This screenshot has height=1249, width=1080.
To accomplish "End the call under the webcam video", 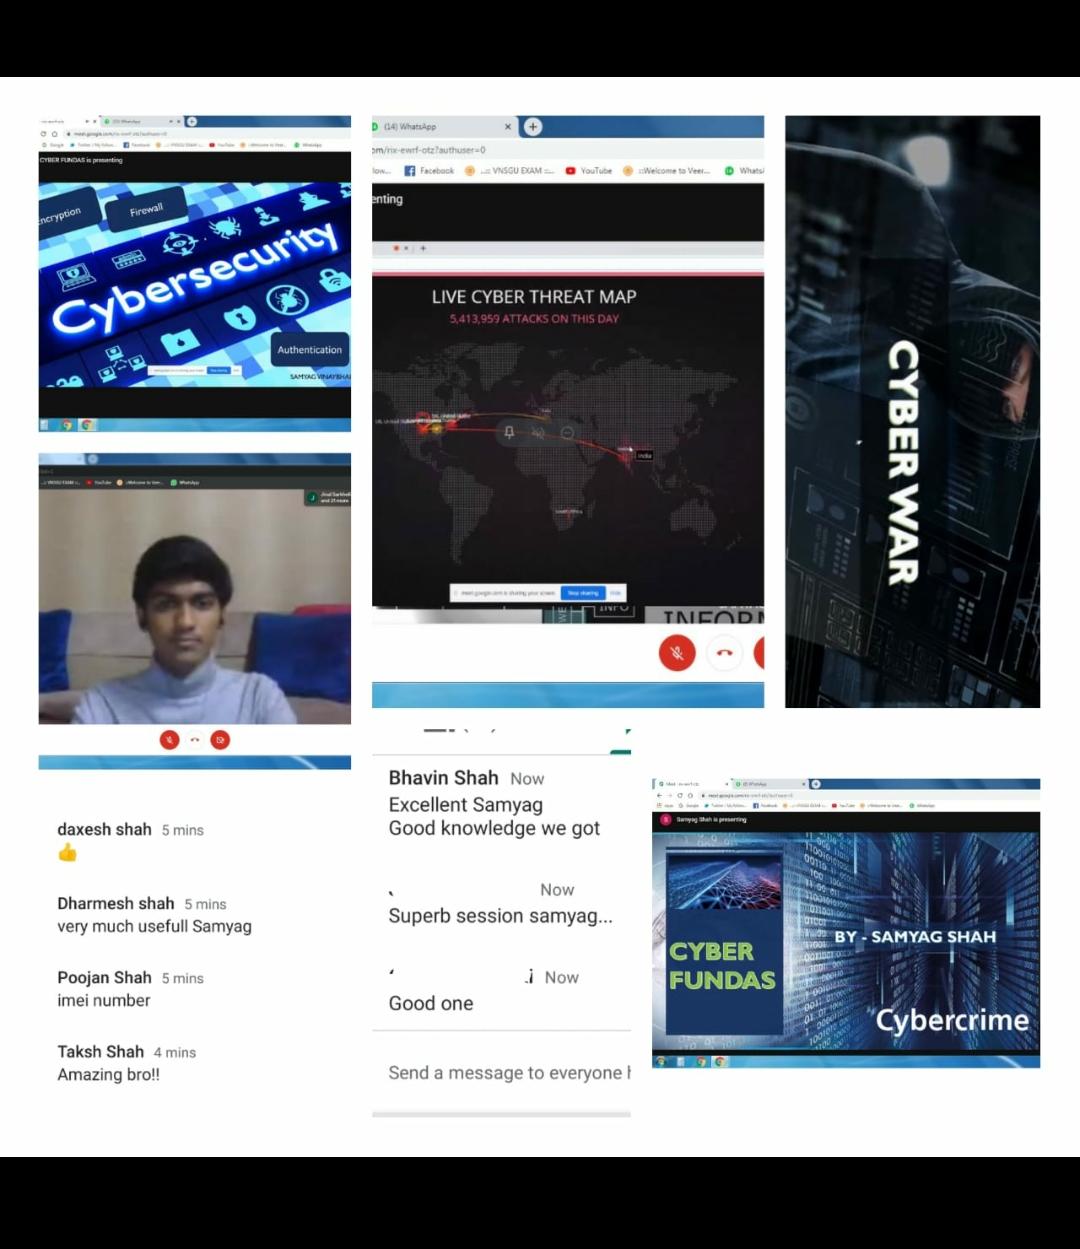I will click(x=195, y=740).
